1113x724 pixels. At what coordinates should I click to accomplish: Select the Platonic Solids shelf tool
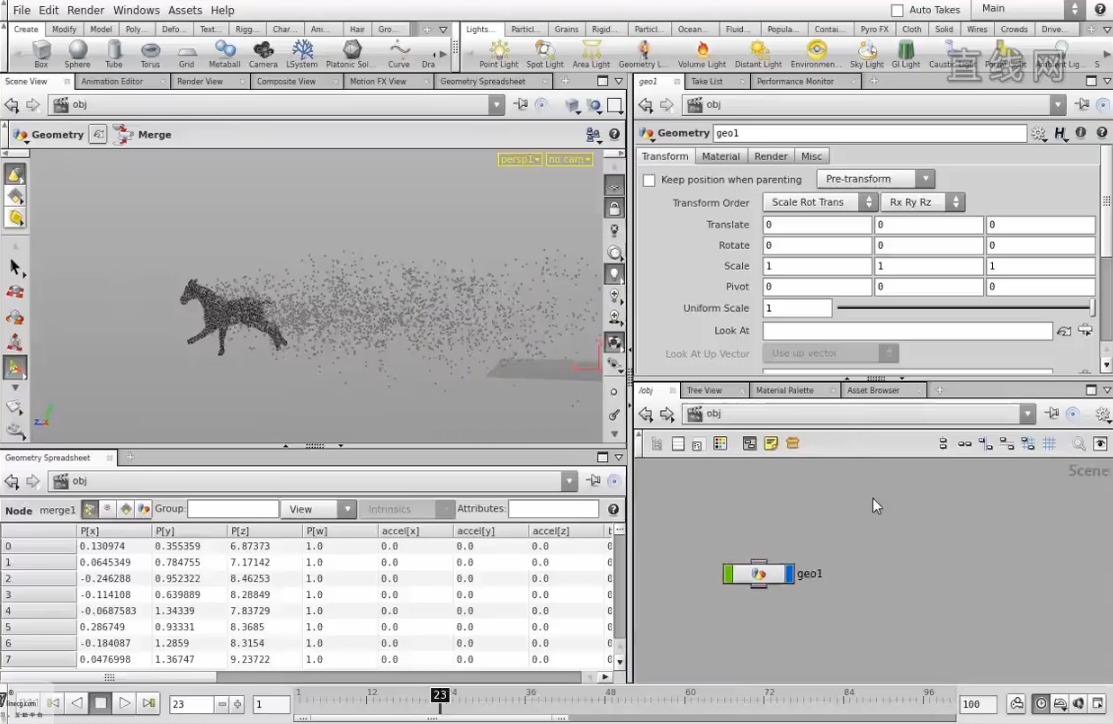point(351,53)
